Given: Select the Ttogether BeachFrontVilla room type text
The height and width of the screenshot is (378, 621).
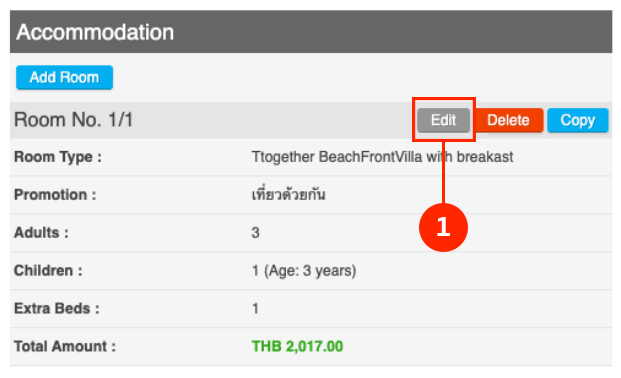Looking at the screenshot, I should click(x=382, y=157).
